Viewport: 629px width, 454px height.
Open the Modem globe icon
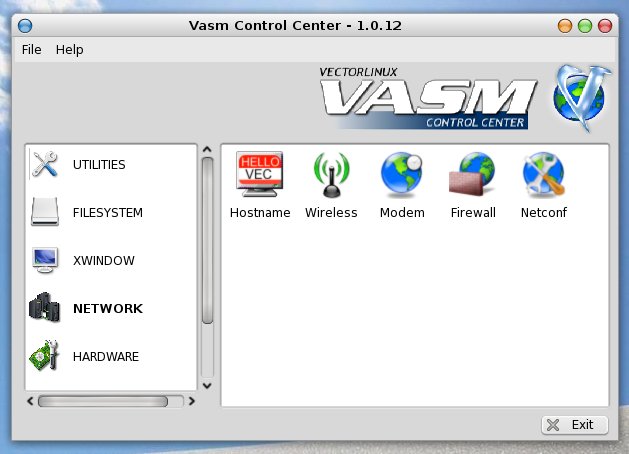(x=402, y=174)
